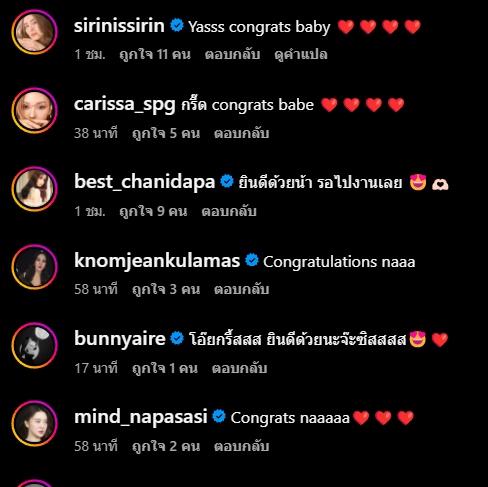Click verified badge beside best_chanidapa
488x487 pixels.
(227, 181)
